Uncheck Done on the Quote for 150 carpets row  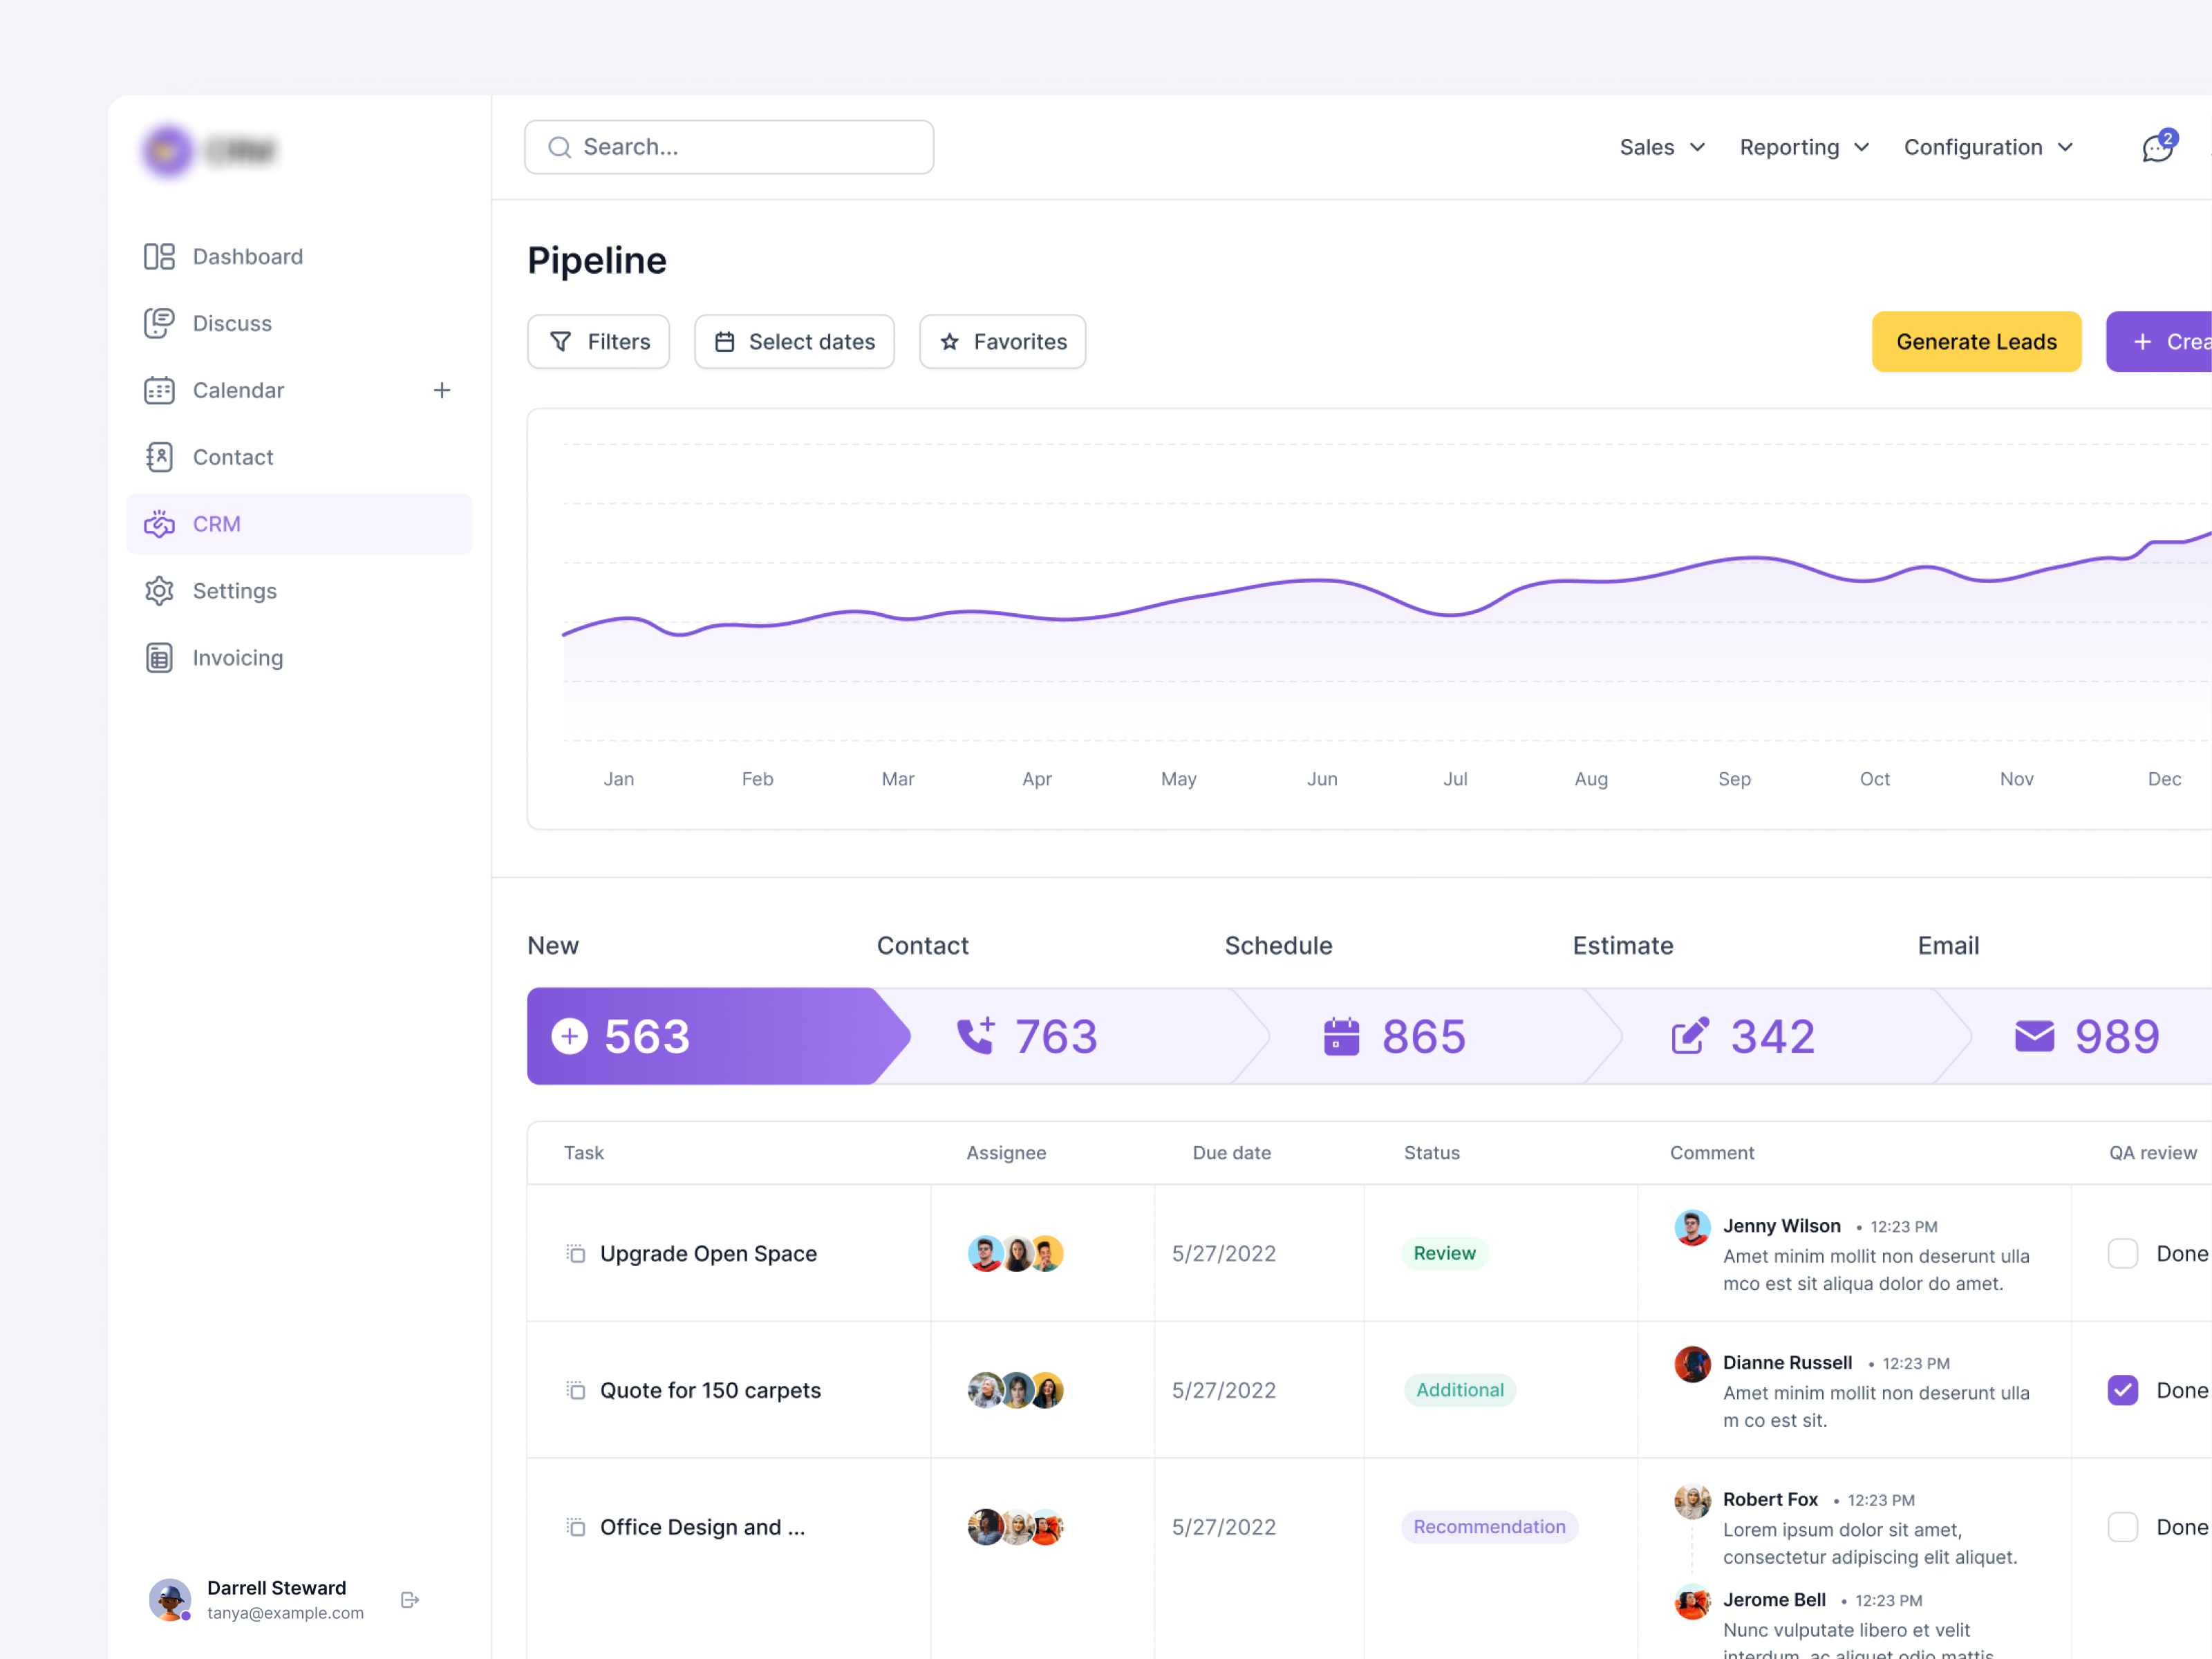tap(2122, 1390)
